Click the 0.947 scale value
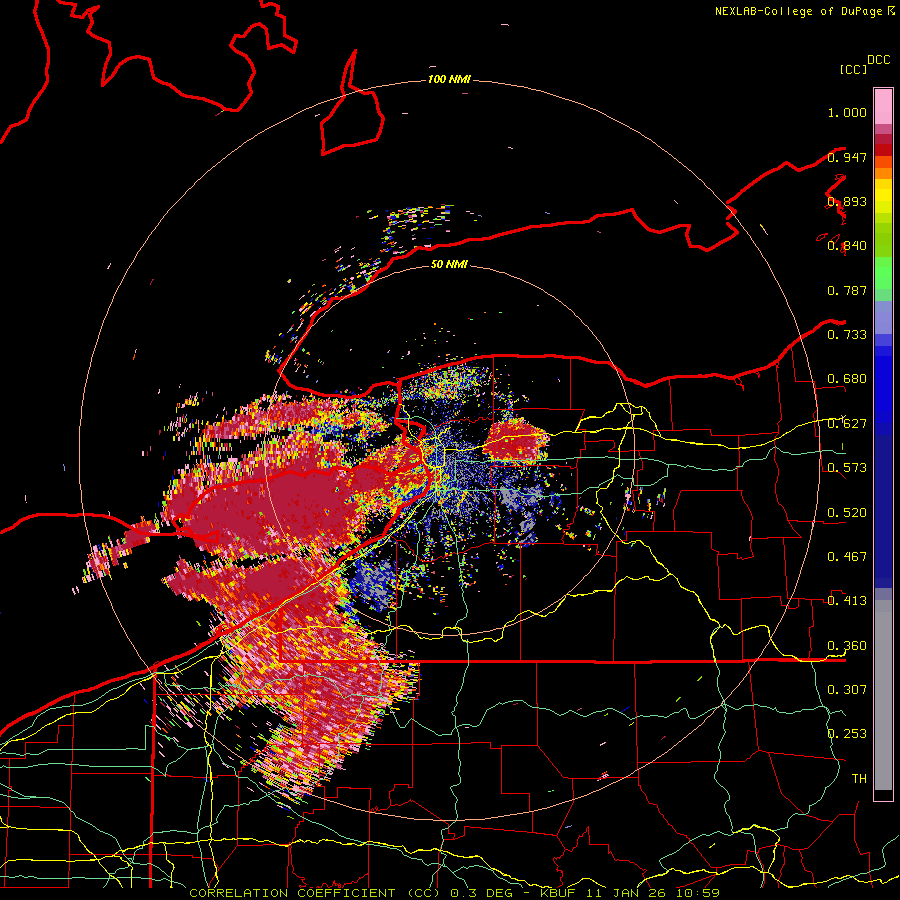The width and height of the screenshot is (900, 900). pyautogui.click(x=847, y=157)
